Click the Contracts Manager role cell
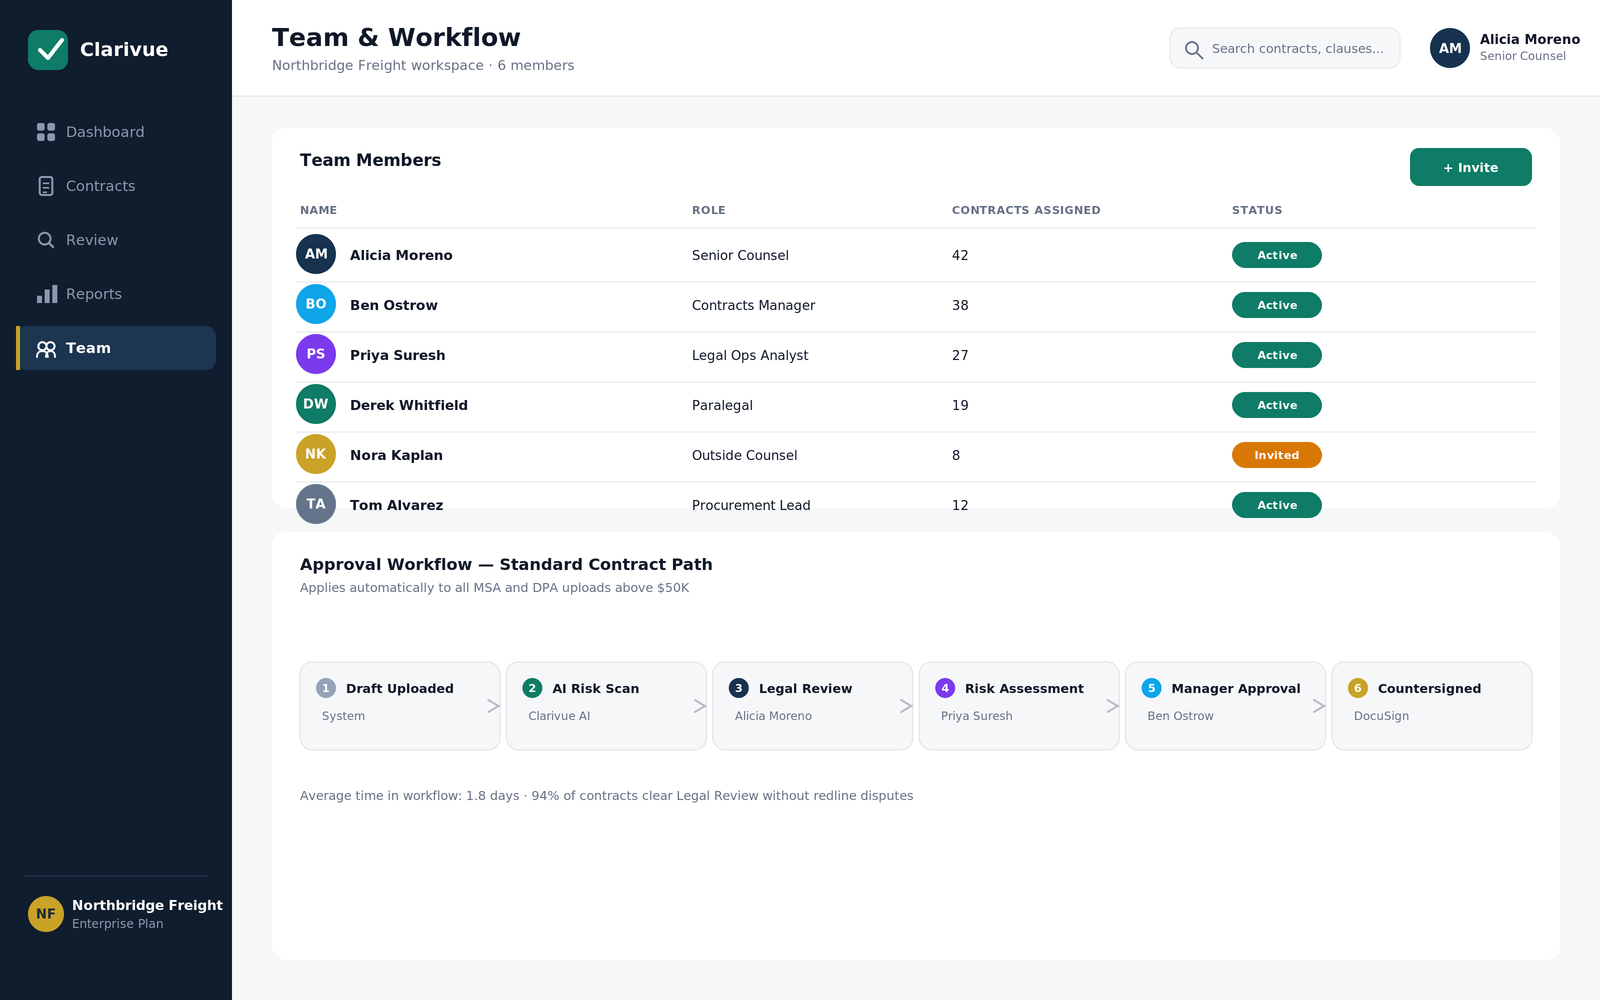 (753, 305)
